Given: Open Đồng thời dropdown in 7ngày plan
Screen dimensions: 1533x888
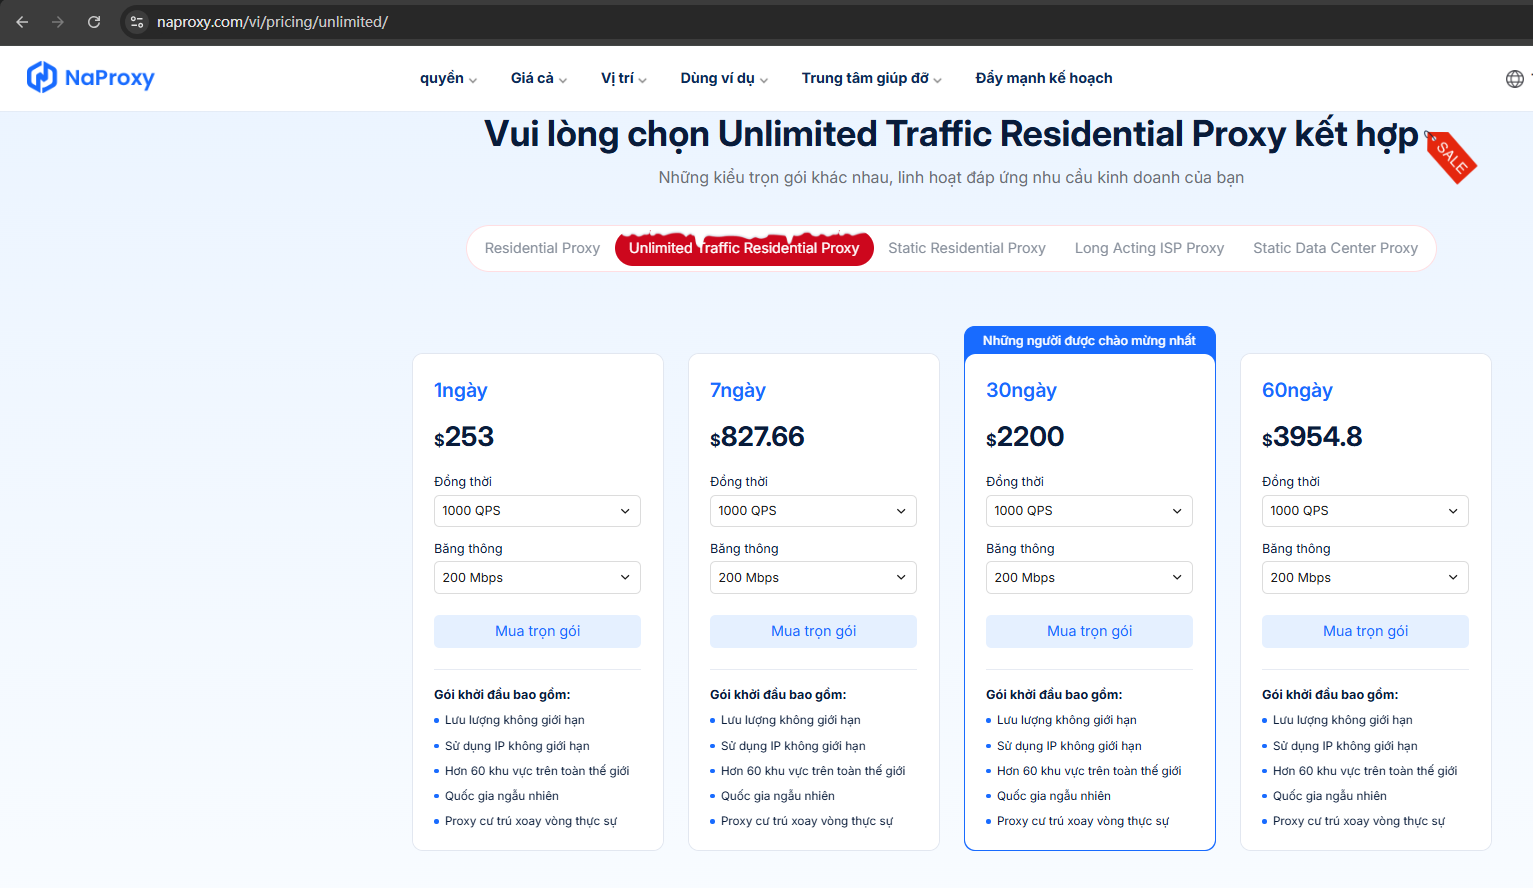Looking at the screenshot, I should pos(813,511).
